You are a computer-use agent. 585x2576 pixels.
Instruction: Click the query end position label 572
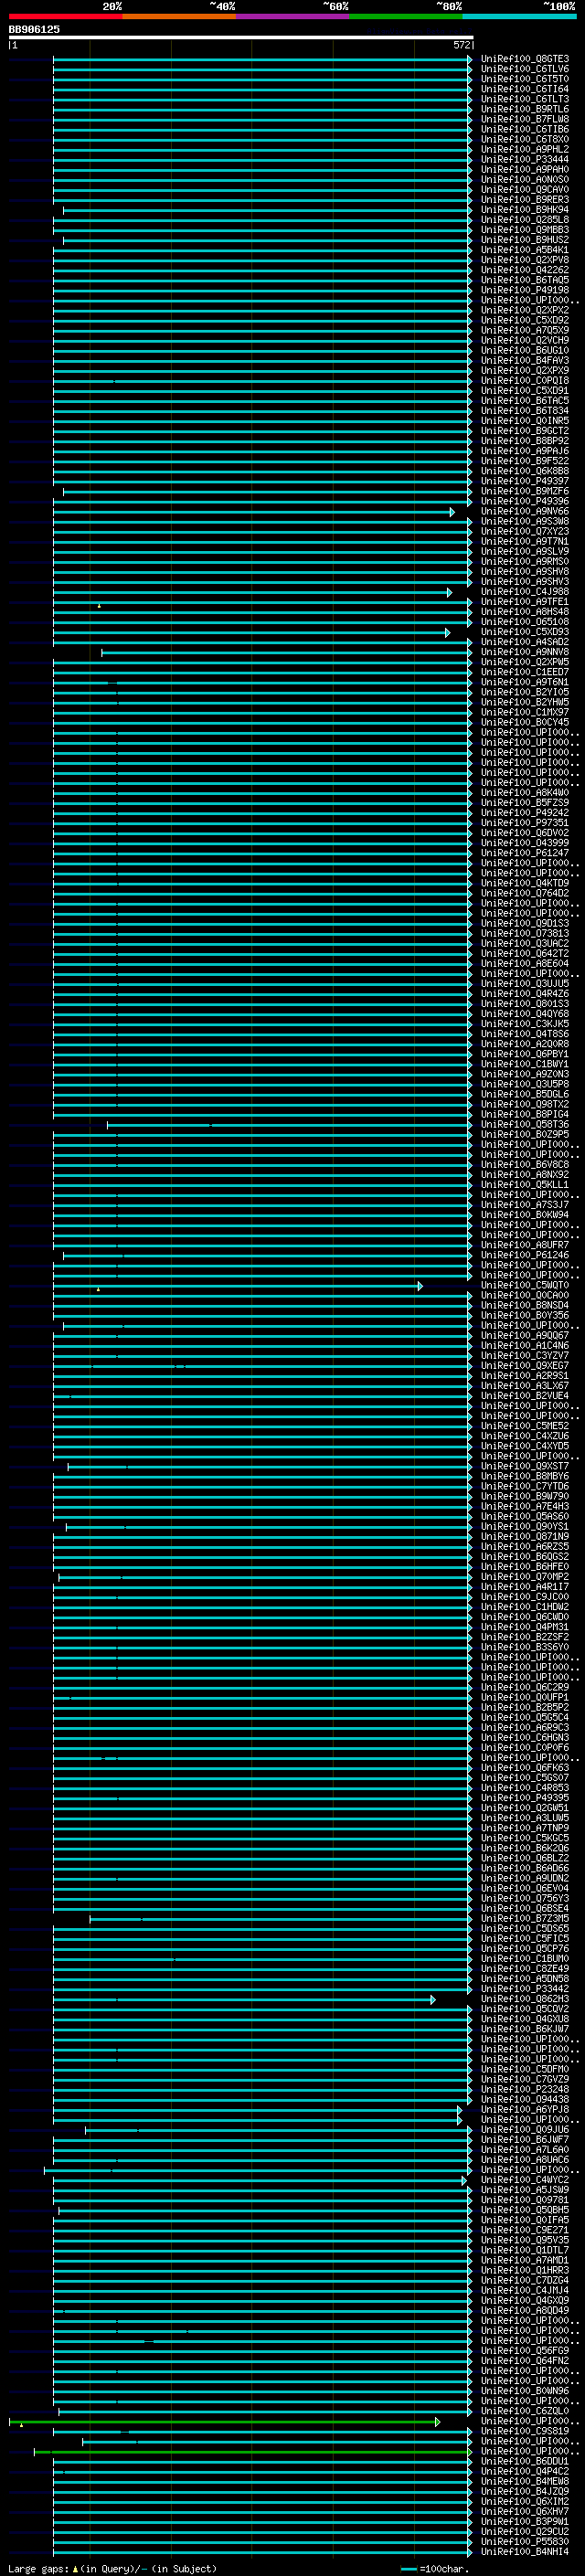tap(461, 46)
